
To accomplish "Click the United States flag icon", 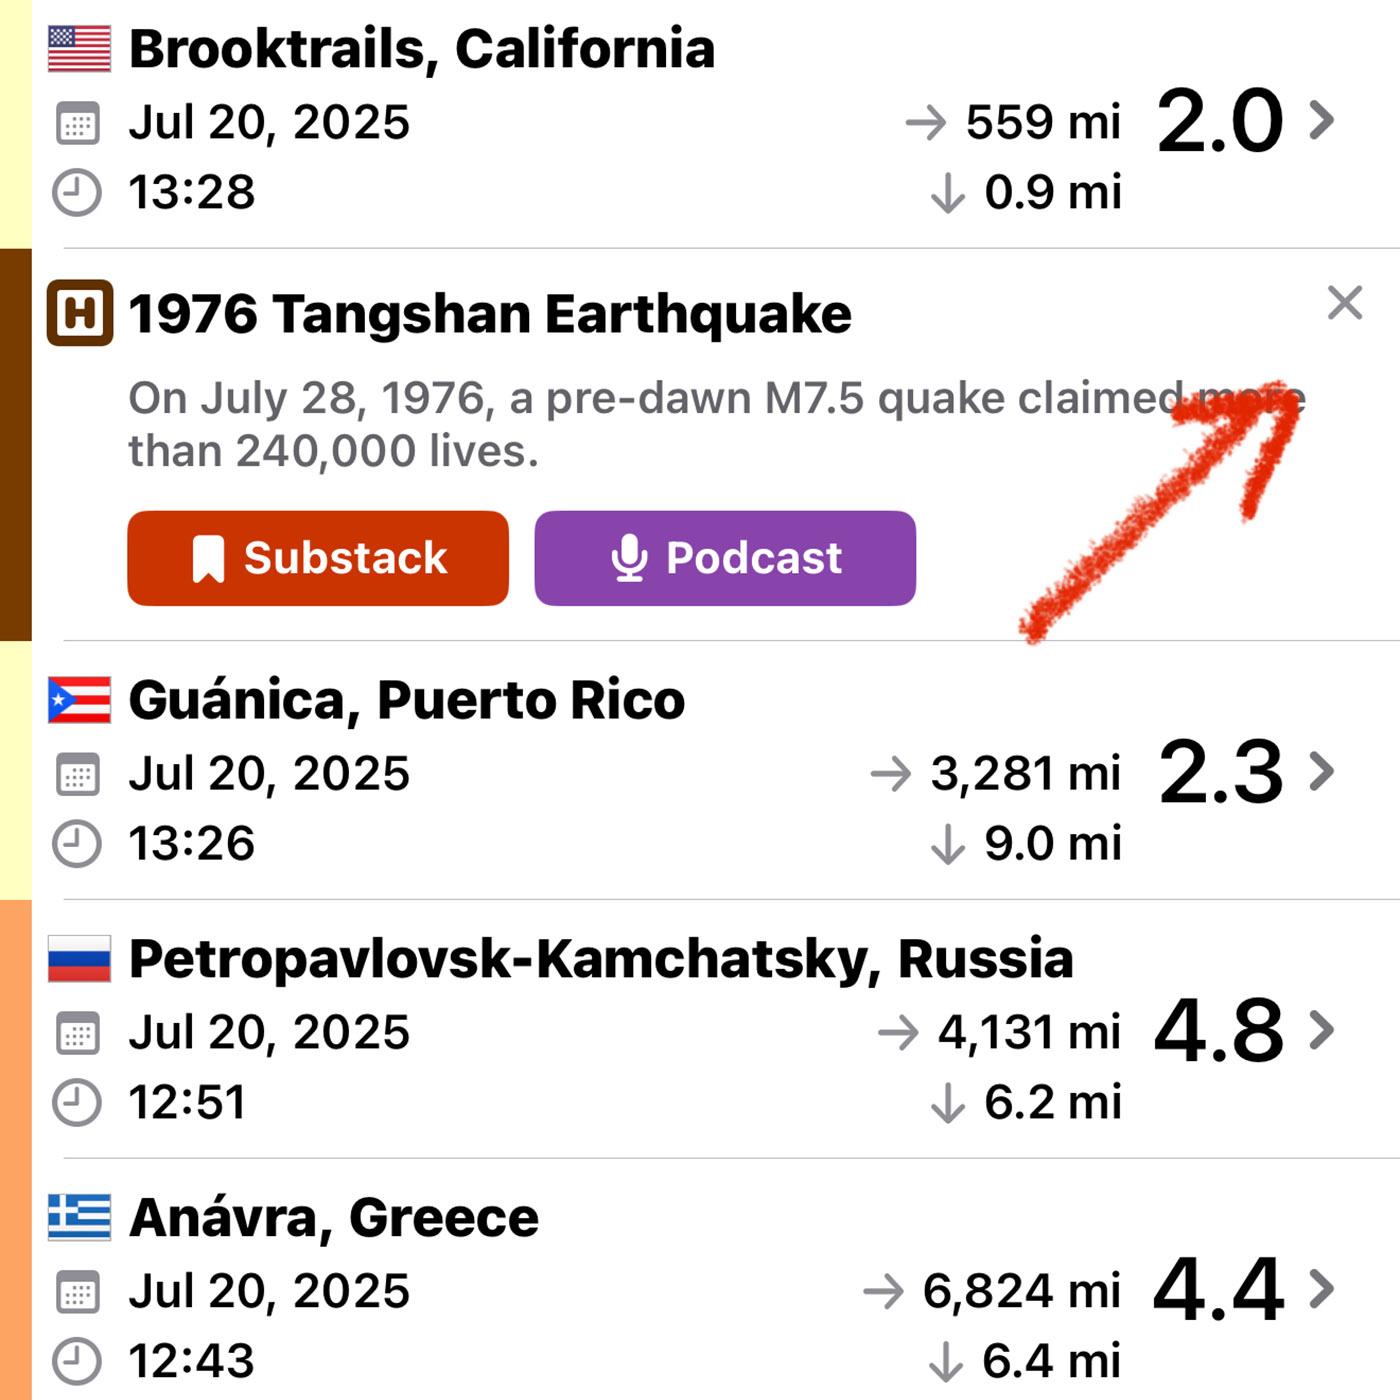I will [x=79, y=49].
